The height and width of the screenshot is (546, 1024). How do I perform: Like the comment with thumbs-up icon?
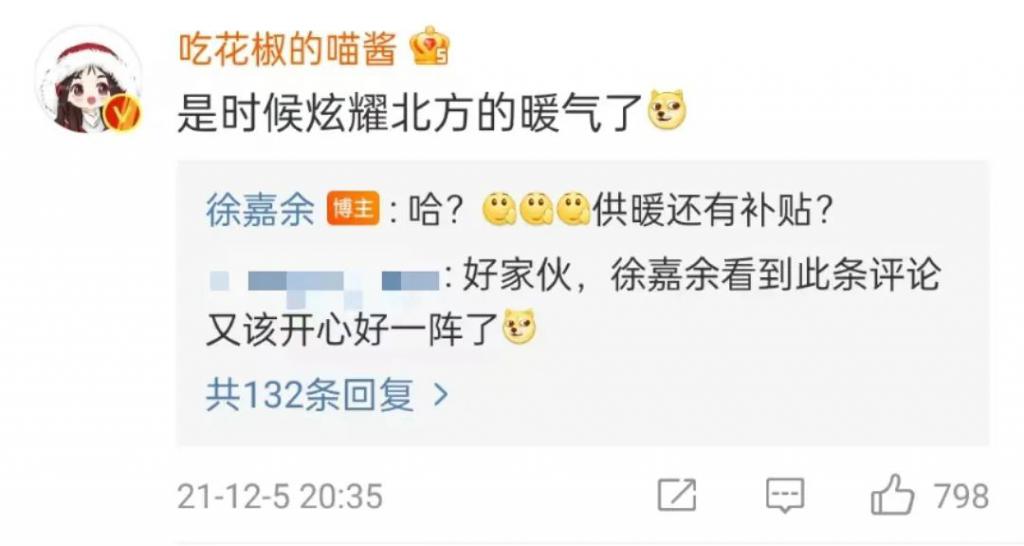click(x=891, y=494)
